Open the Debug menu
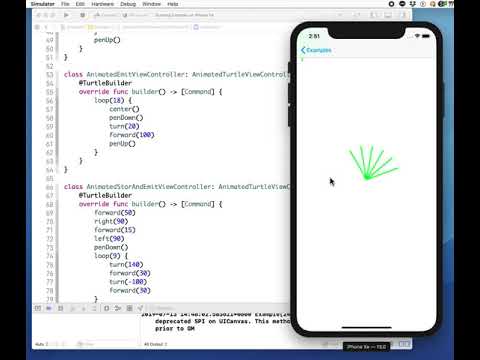This screenshot has height=360, width=480. (128, 4)
